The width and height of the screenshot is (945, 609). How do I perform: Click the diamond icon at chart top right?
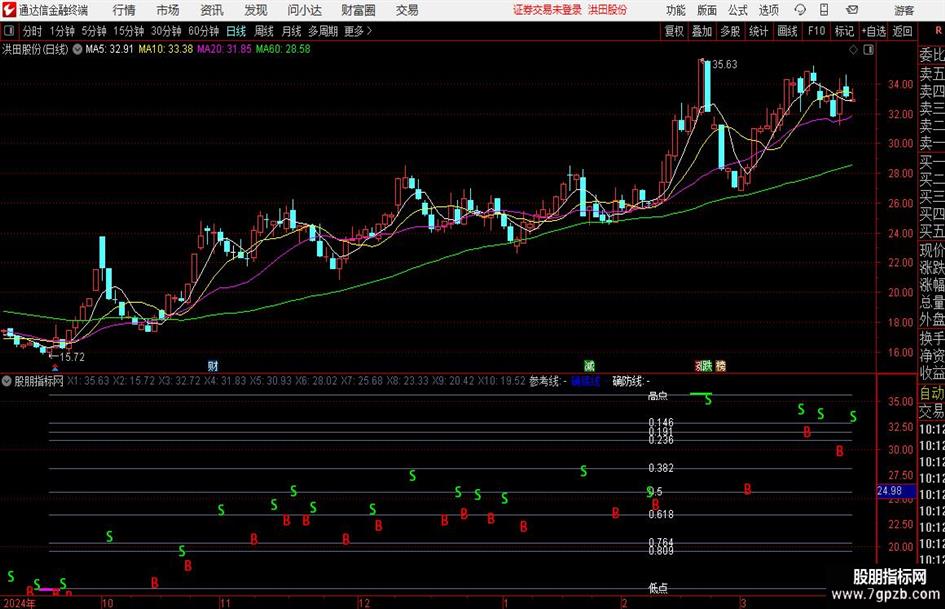tap(853, 49)
